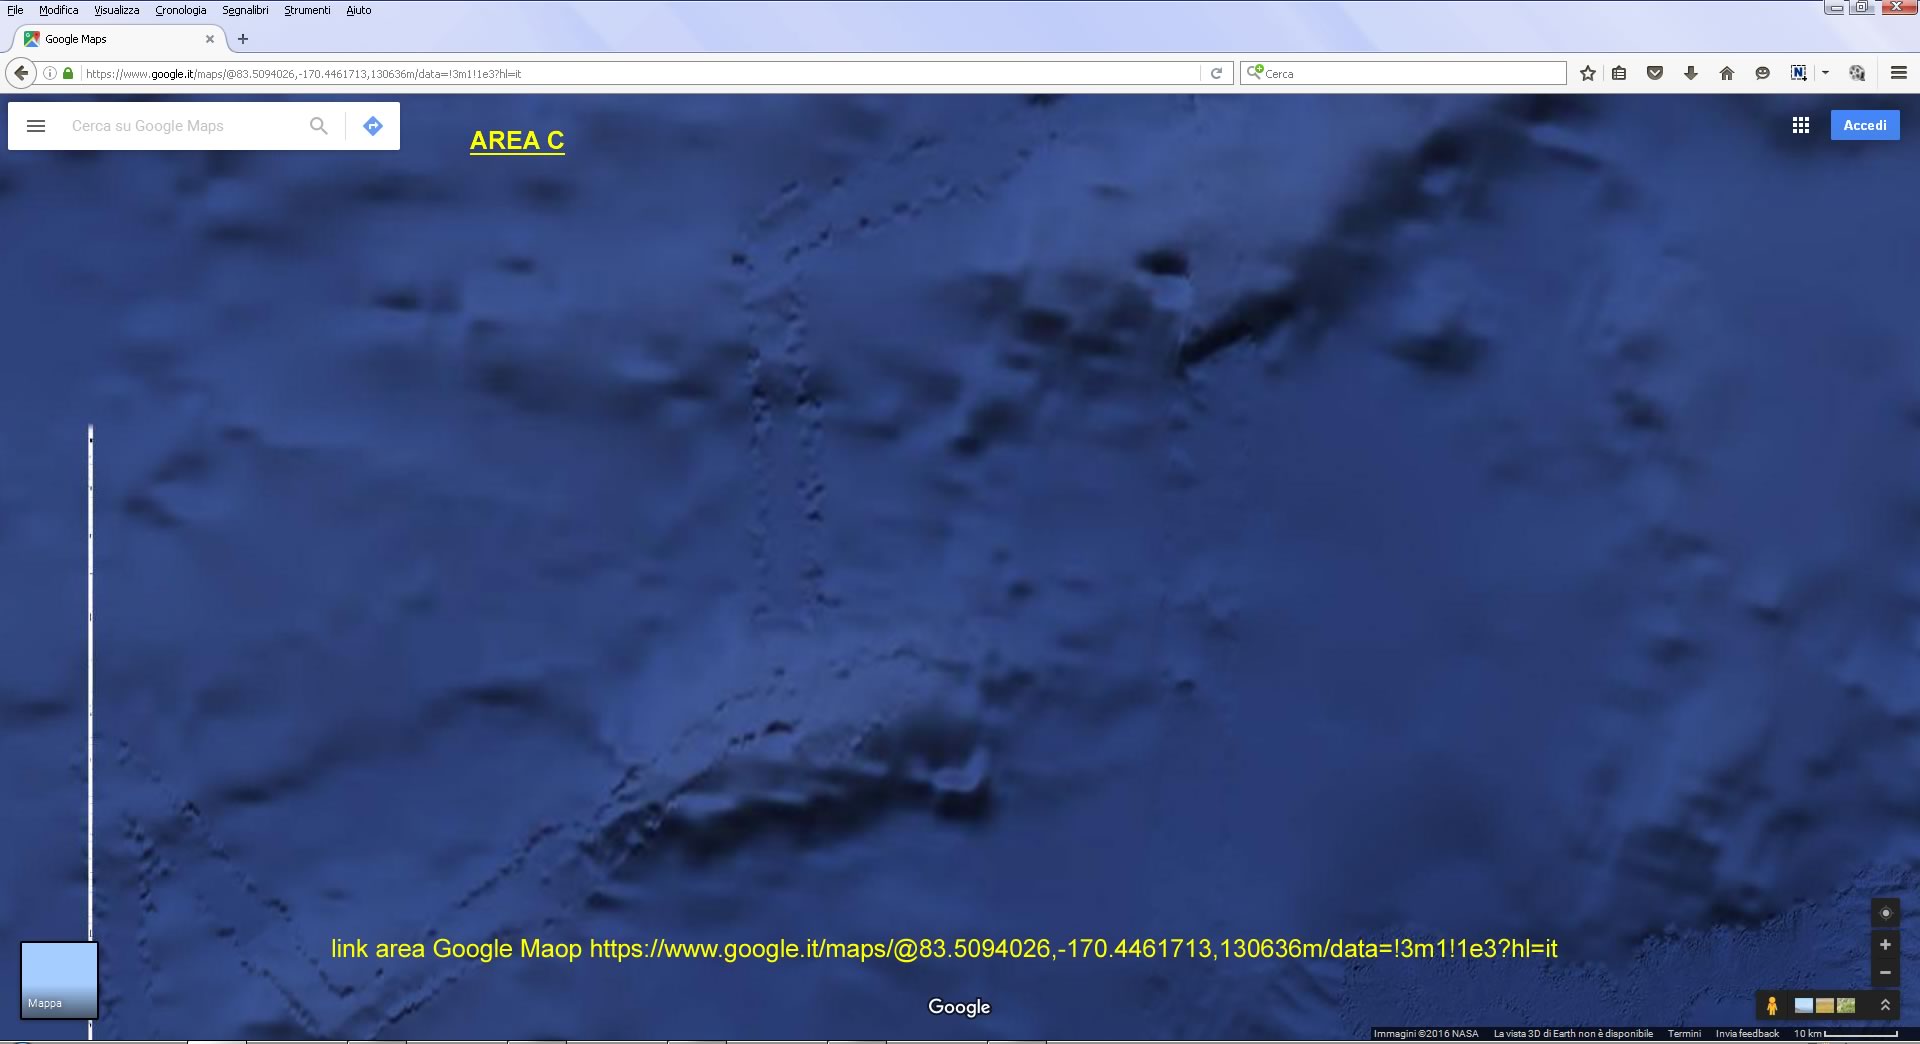Open the Segnalibri menu

pos(245,10)
